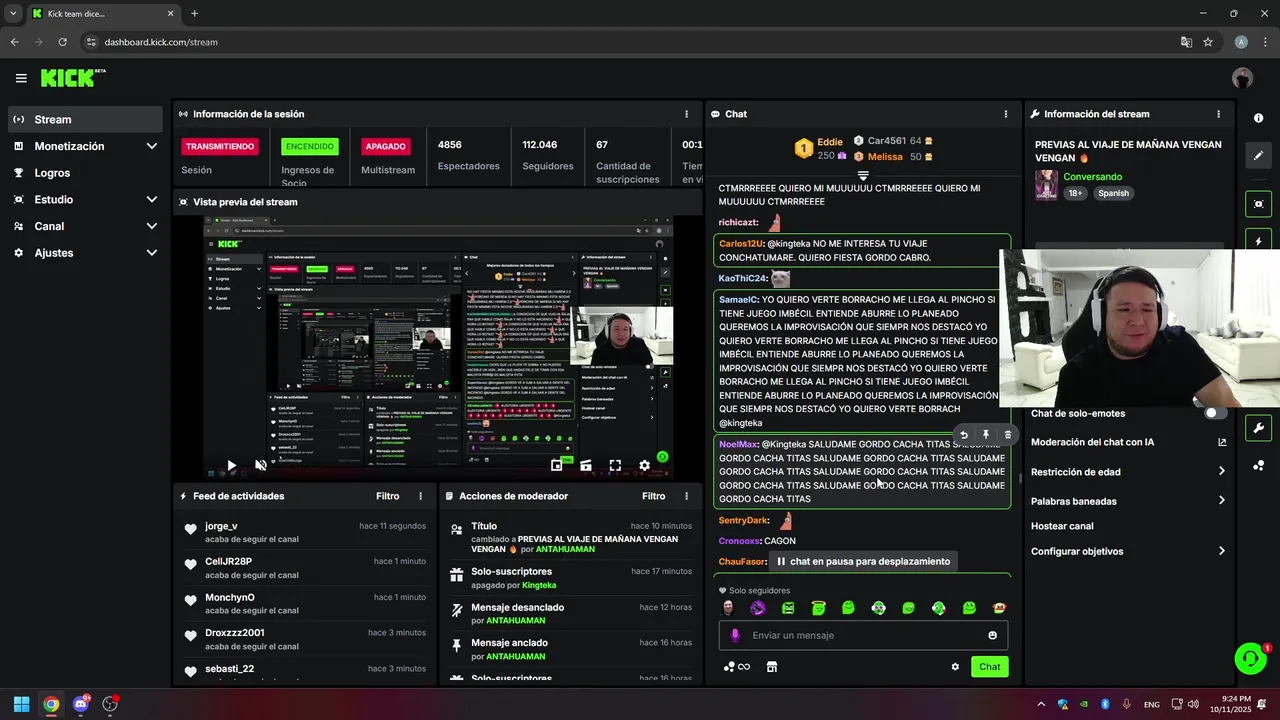Open Moderación del chat con IA
The image size is (1280, 720).
tap(1128, 442)
